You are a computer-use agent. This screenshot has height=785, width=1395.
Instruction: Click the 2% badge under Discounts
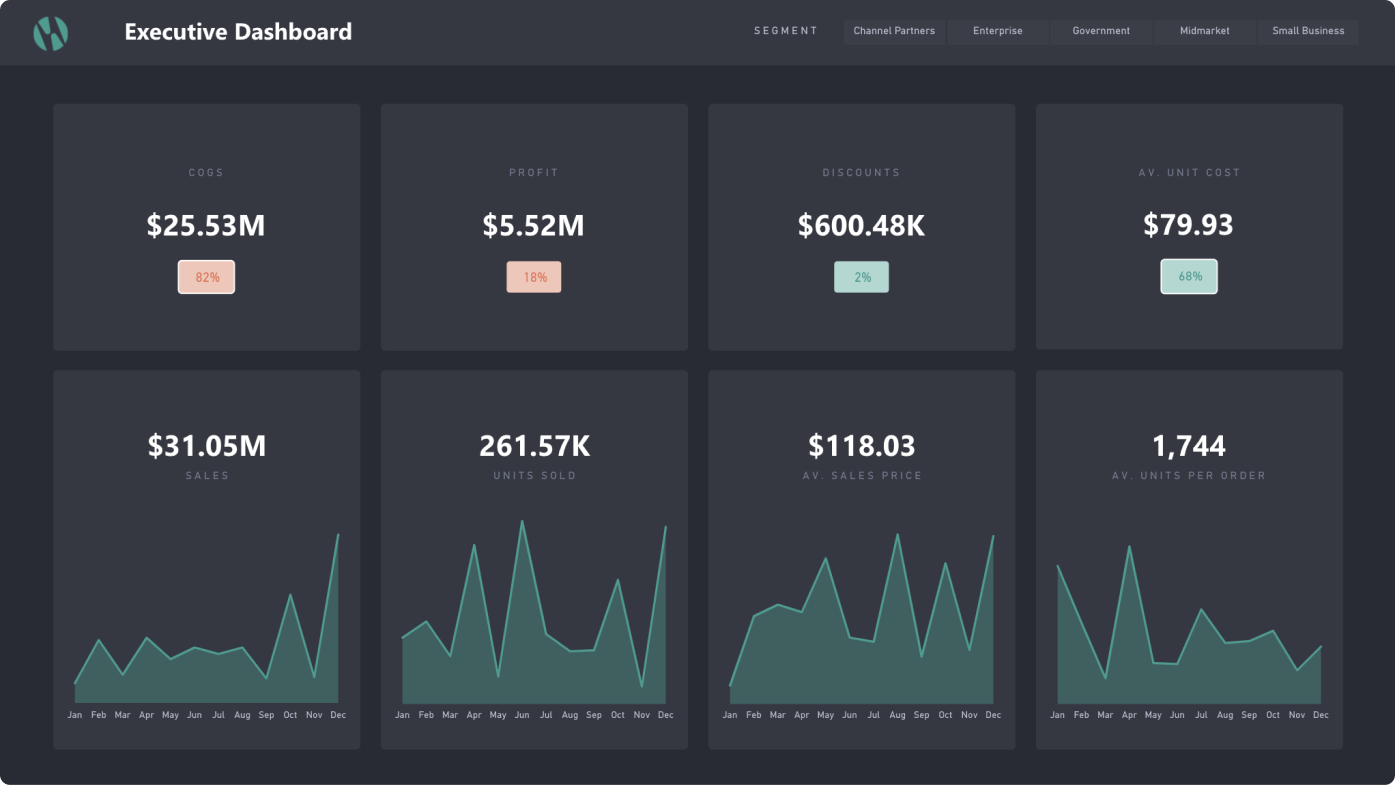(x=861, y=276)
